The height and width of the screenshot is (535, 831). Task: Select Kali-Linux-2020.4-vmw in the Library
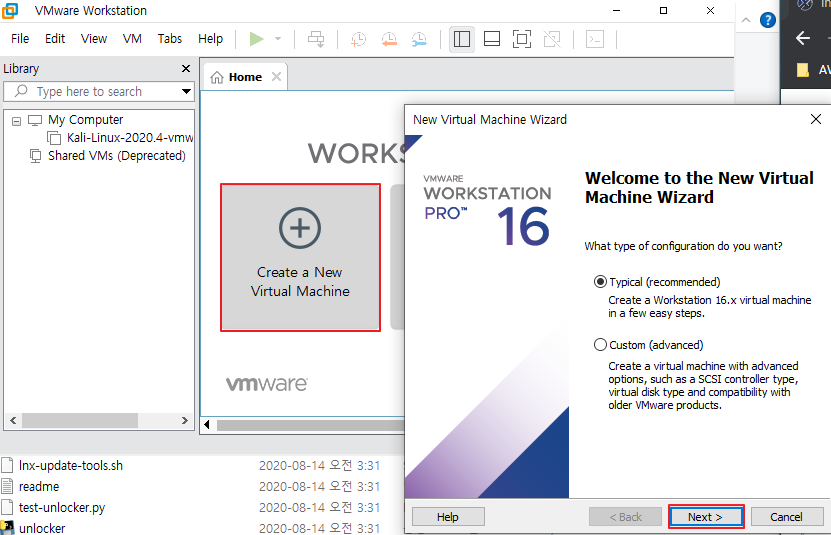pyautogui.click(x=130, y=138)
